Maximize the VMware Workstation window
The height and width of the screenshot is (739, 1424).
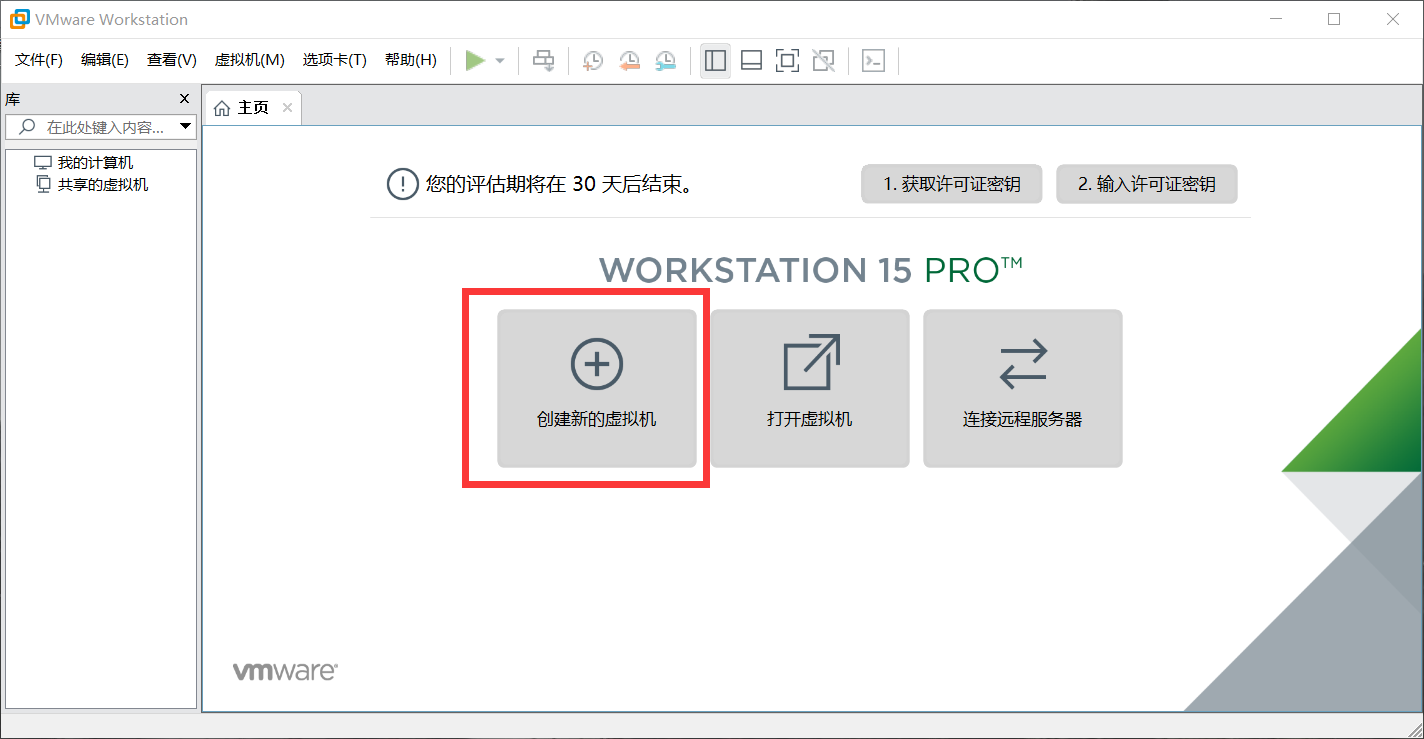point(1334,19)
